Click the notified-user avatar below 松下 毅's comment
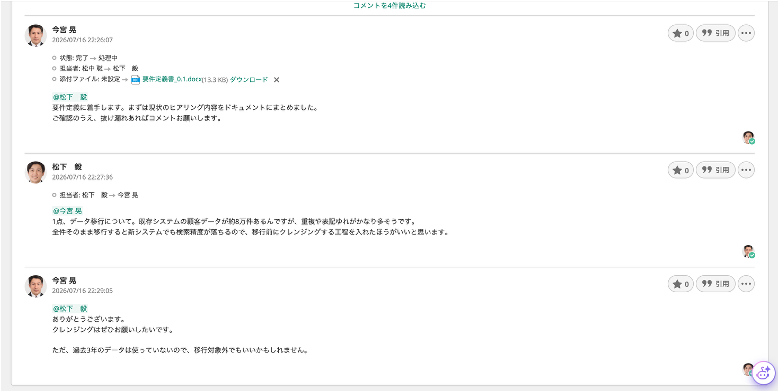The image size is (778, 392). tap(748, 252)
